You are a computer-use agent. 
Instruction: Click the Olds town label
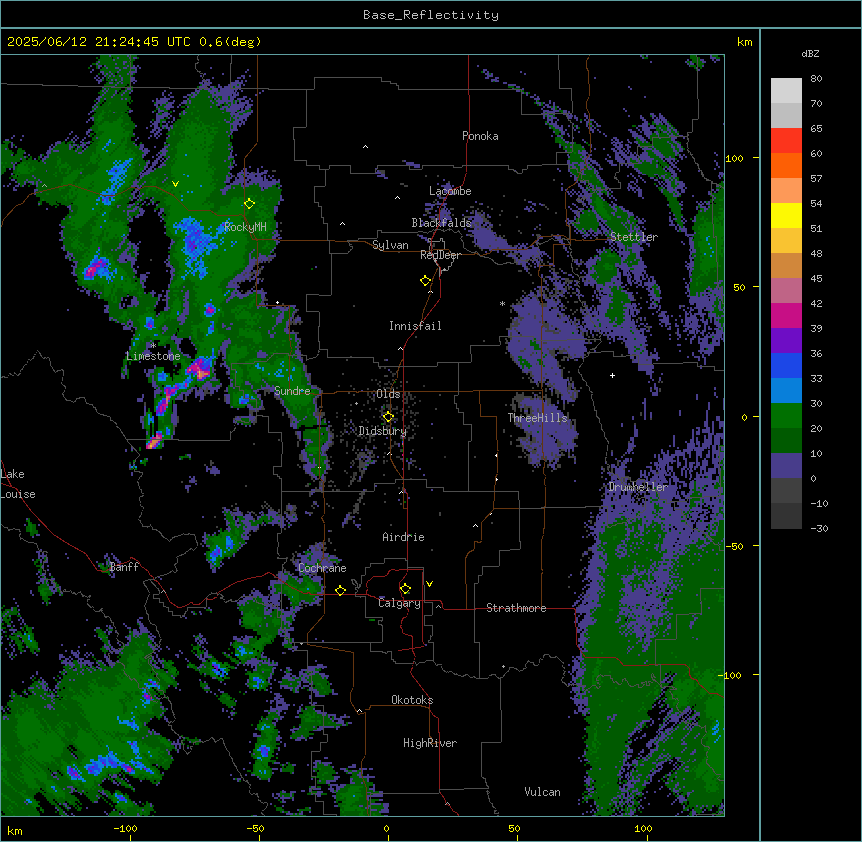coord(388,394)
